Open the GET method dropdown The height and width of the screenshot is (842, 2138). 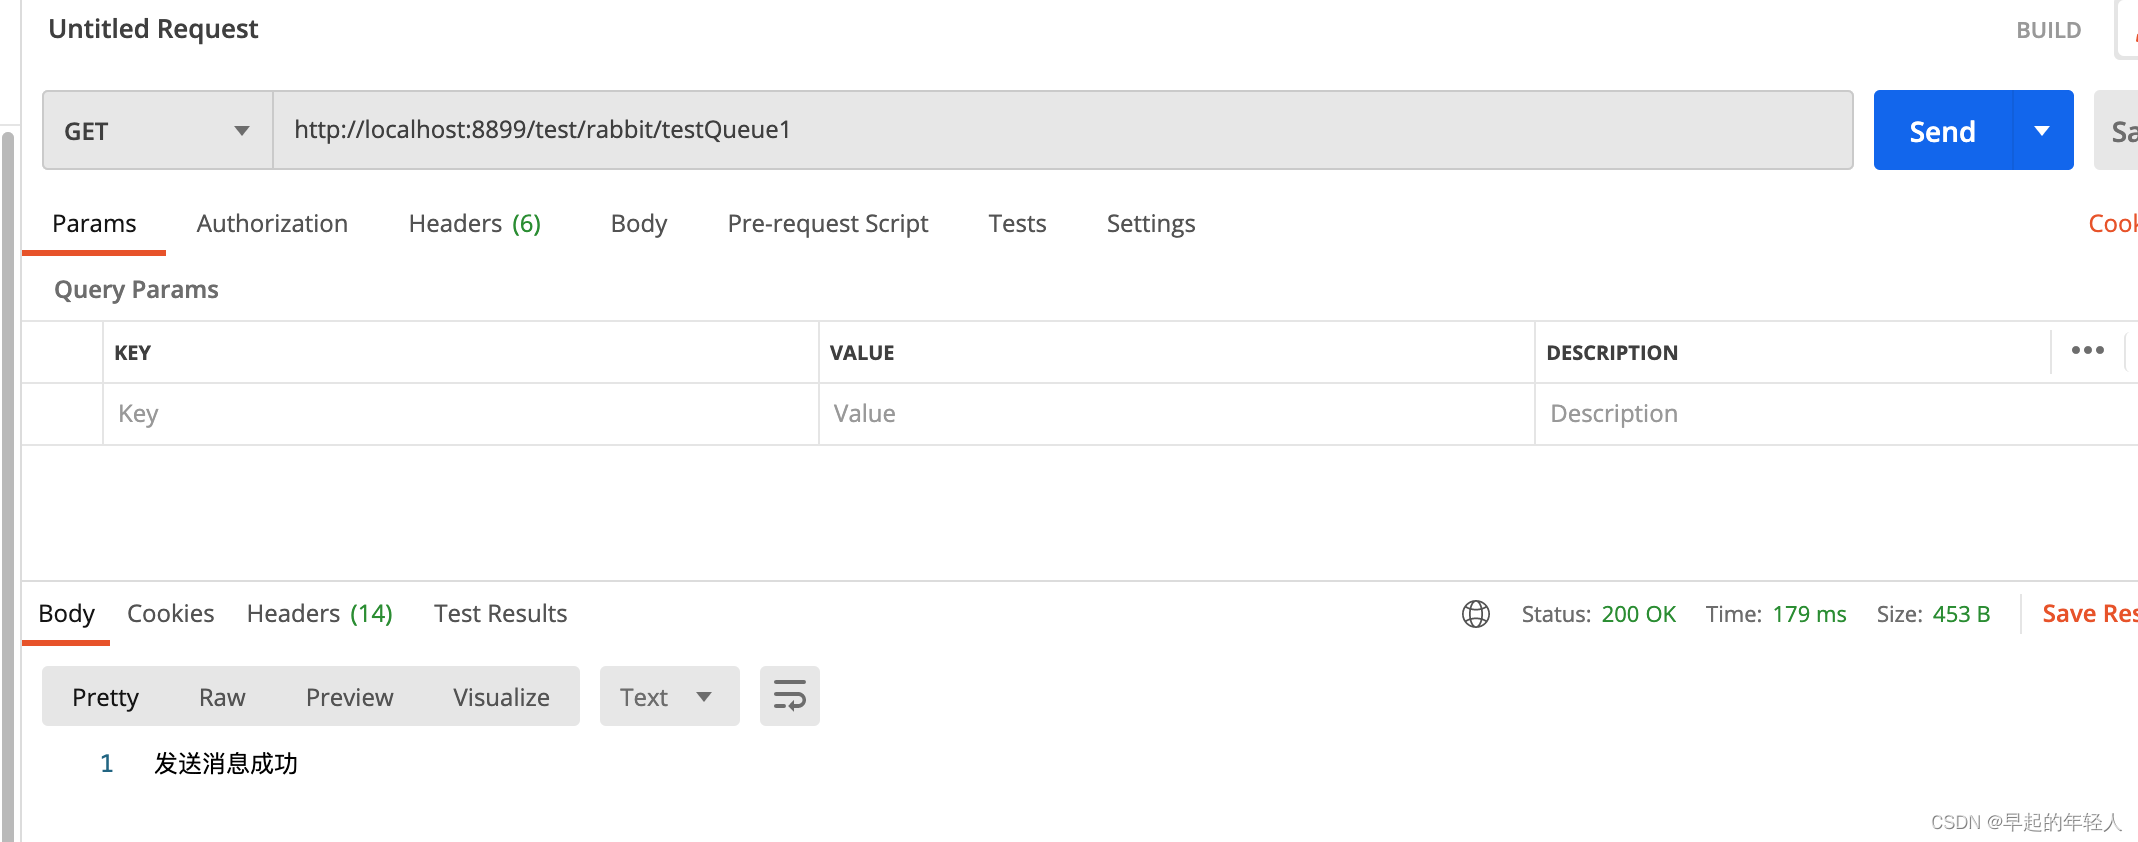coord(157,130)
